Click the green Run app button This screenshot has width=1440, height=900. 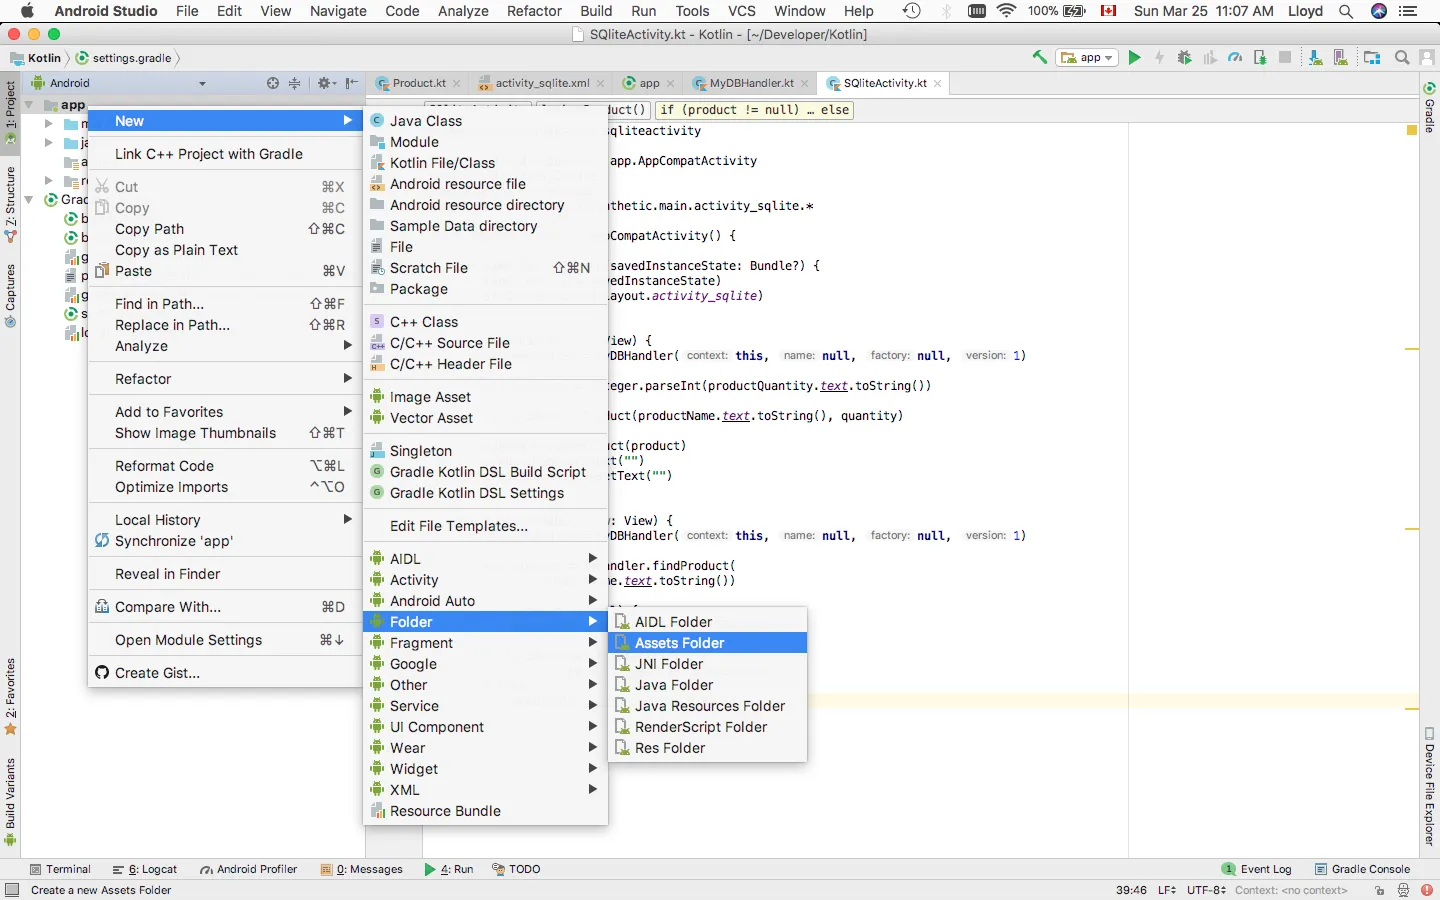[1134, 58]
